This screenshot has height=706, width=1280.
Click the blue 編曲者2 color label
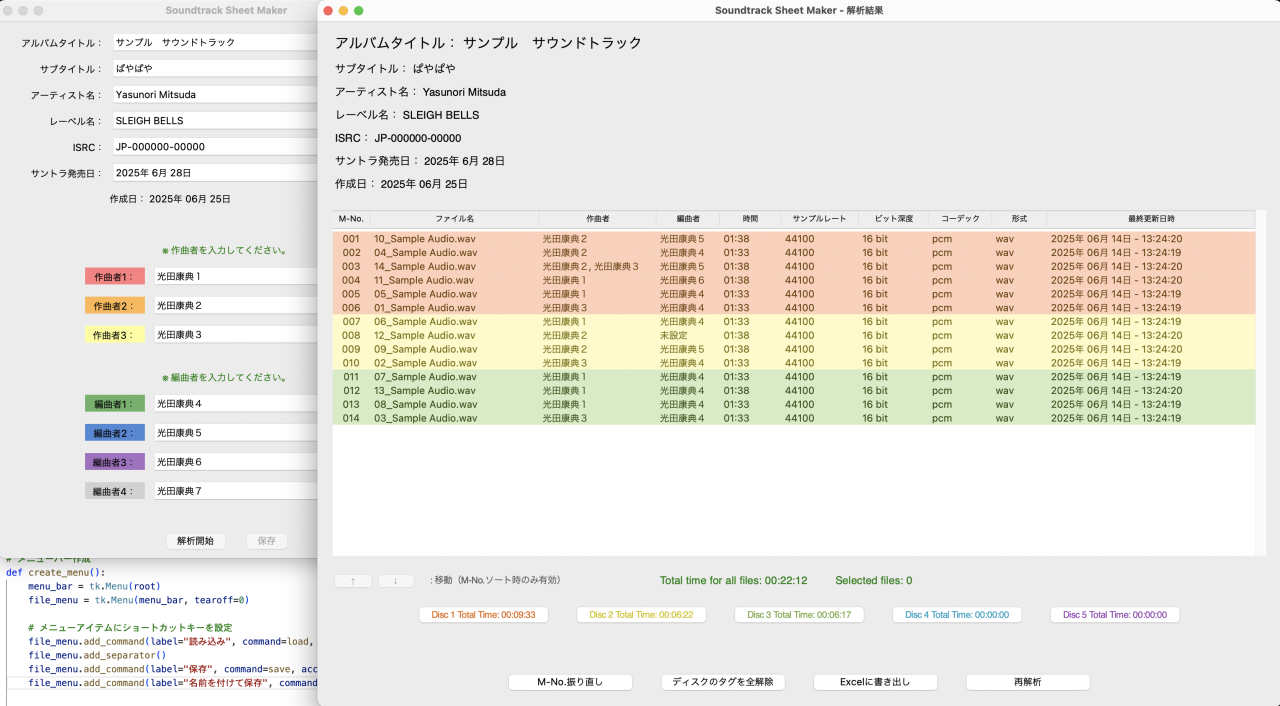point(115,433)
